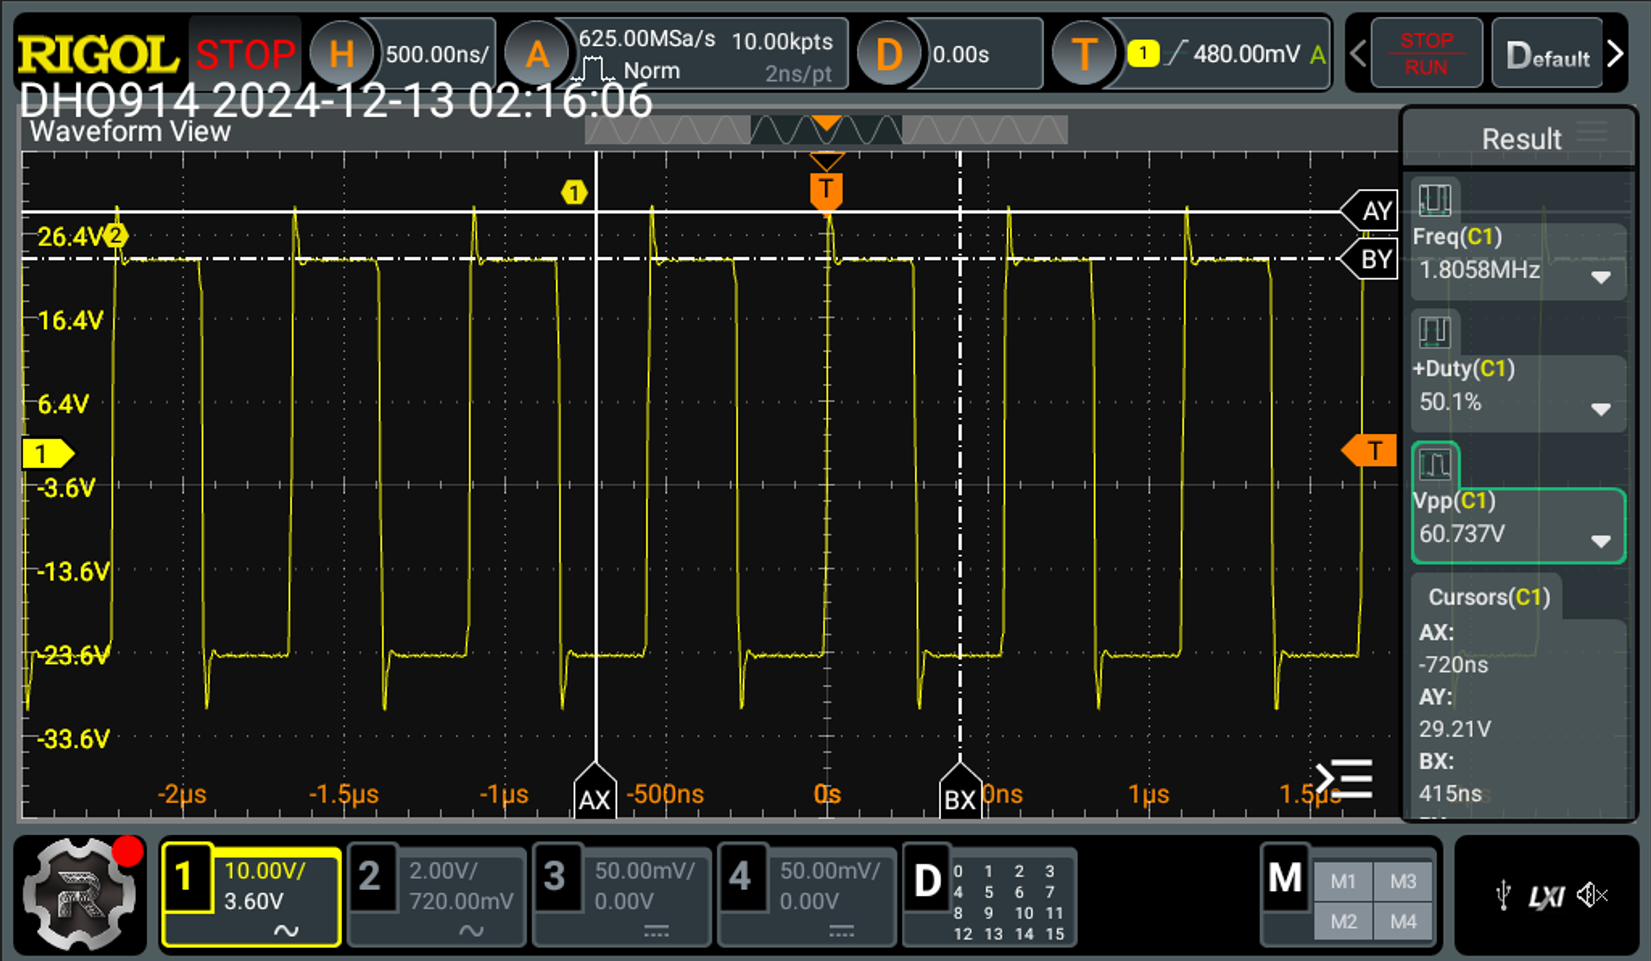The height and width of the screenshot is (961, 1651).
Task: Click the LXI network status icon
Action: [x=1546, y=896]
